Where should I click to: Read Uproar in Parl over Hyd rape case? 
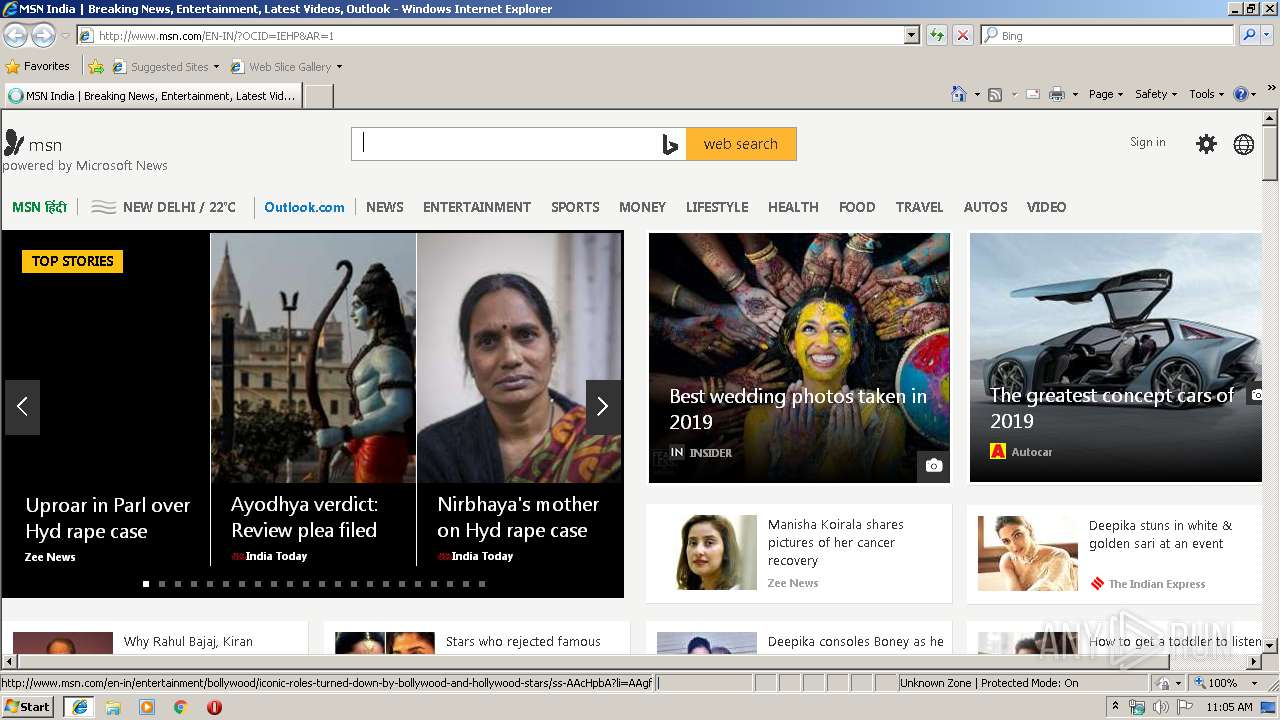(x=107, y=518)
